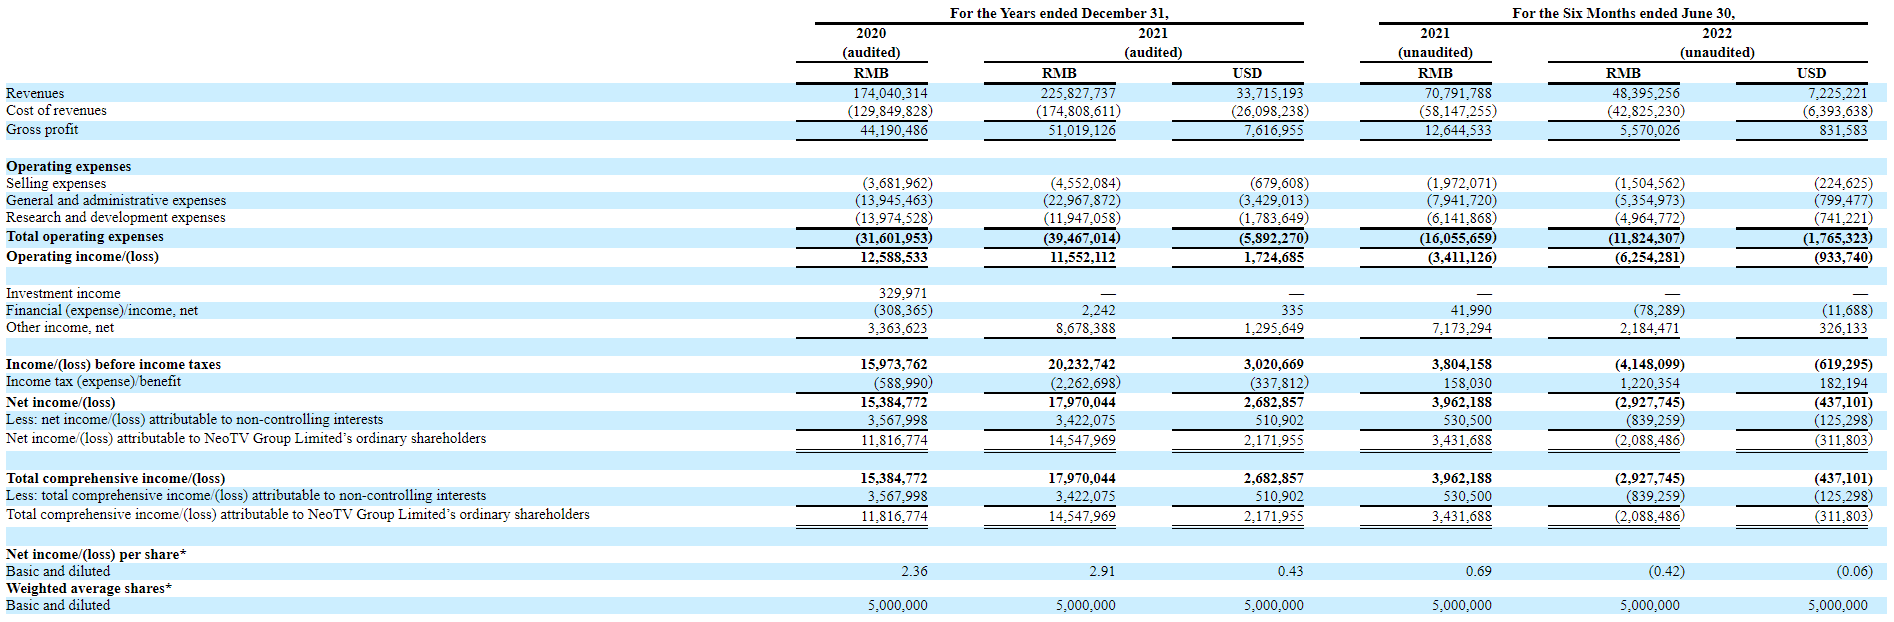1894x622 pixels.
Task: Click the header For the Years ended December 31
Action: (1059, 13)
